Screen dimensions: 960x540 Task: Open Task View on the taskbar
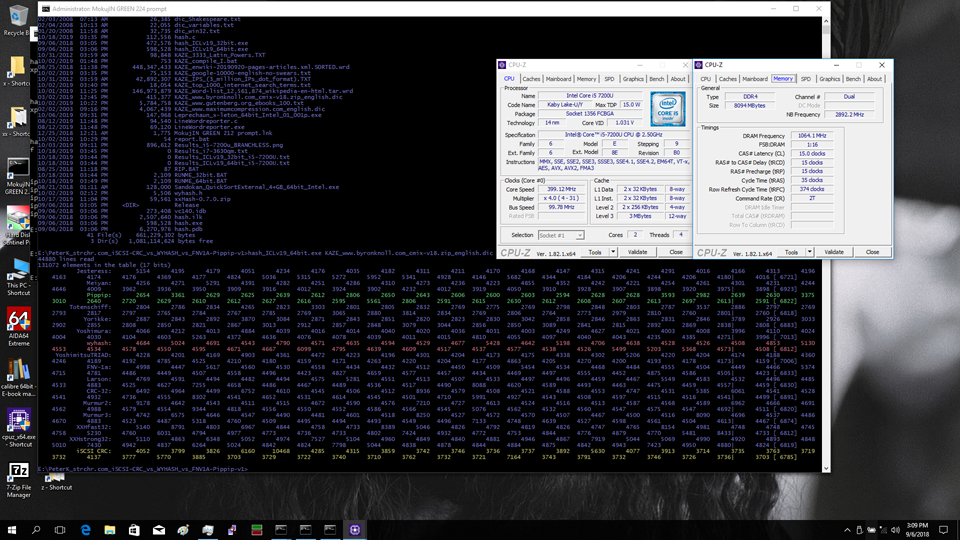pyautogui.click(x=60, y=530)
